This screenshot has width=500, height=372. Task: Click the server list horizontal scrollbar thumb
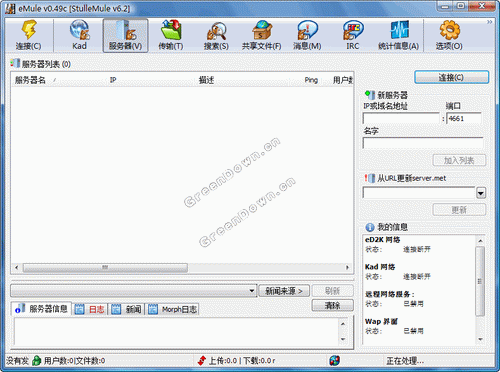pos(105,267)
